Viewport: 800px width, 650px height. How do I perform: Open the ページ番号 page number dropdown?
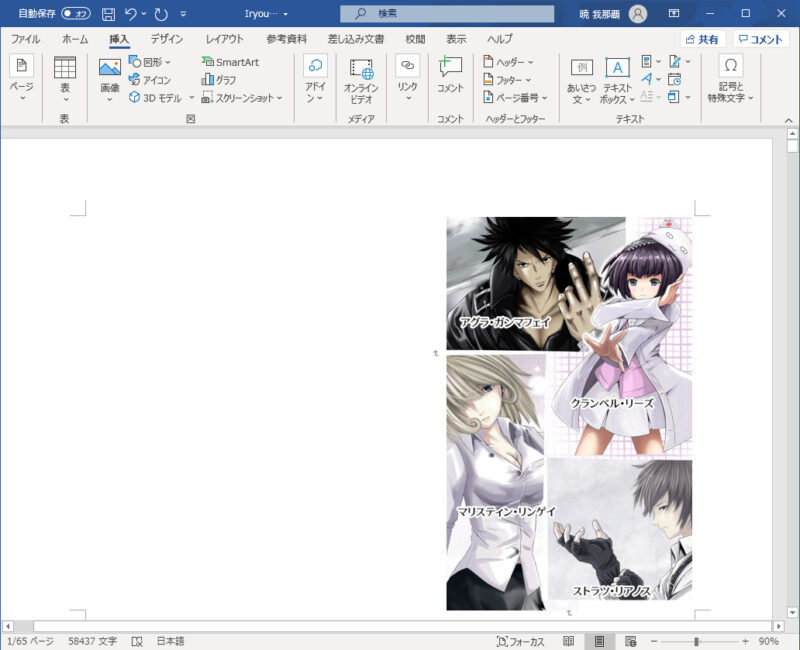[x=515, y=97]
